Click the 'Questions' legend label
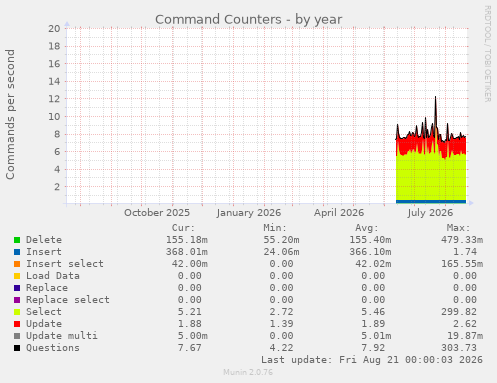 53,348
